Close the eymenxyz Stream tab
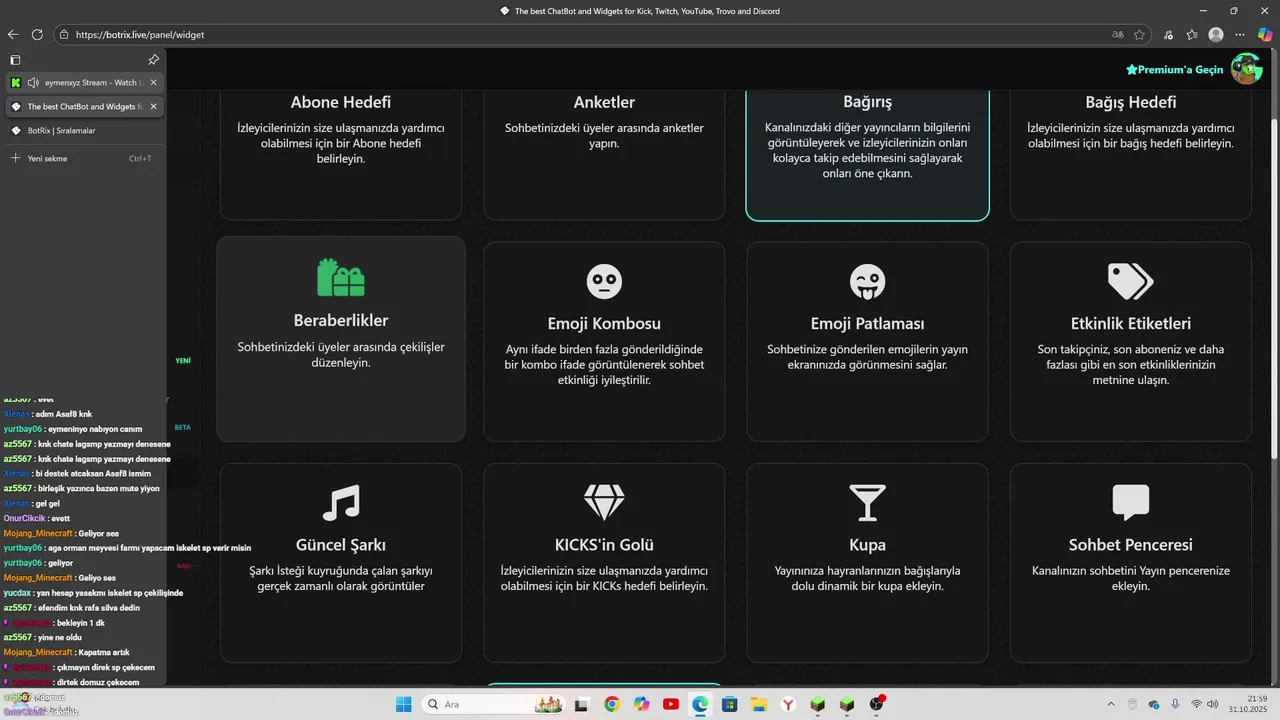1280x720 pixels. pos(153,82)
